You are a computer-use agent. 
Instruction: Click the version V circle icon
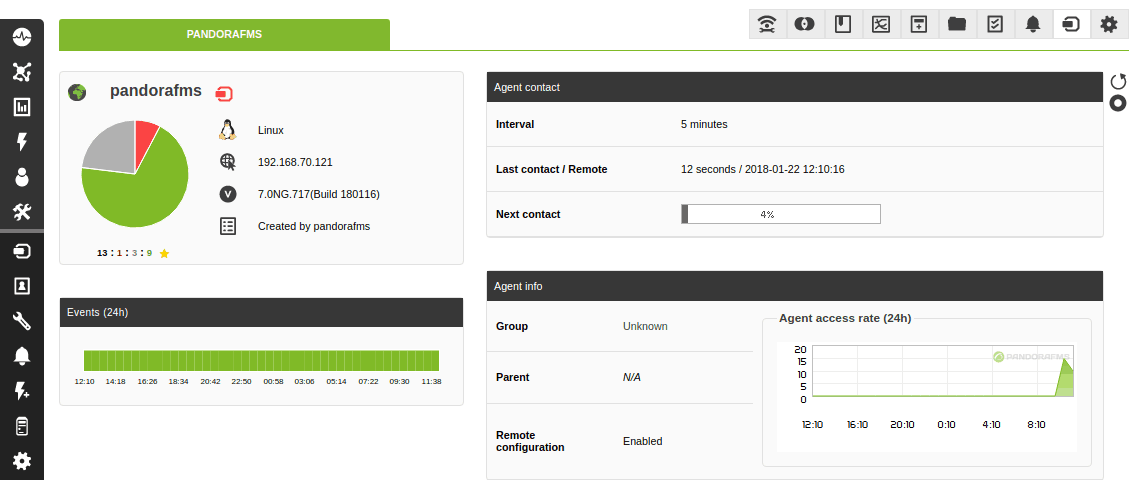click(228, 194)
